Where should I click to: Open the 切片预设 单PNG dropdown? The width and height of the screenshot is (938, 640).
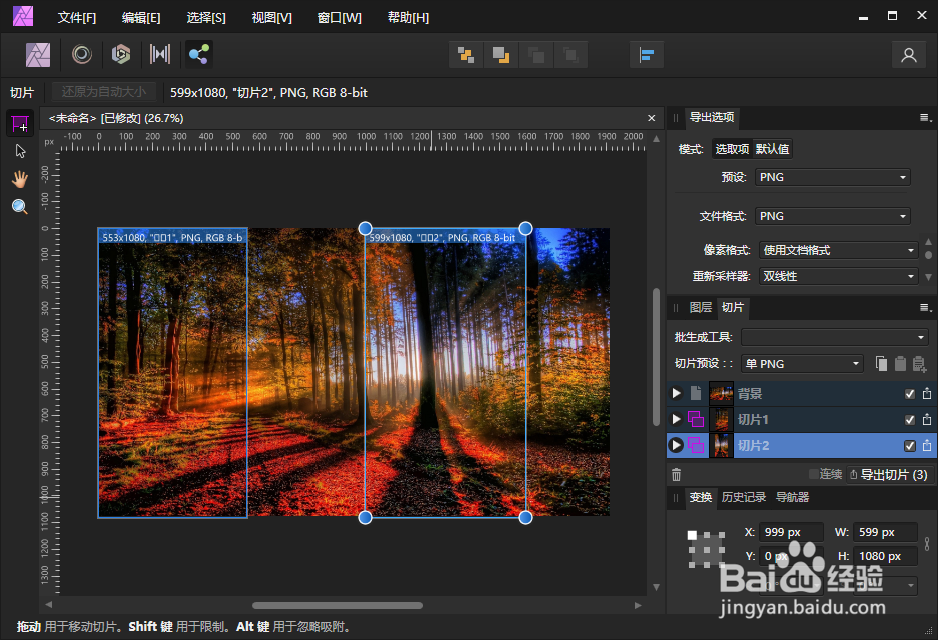point(800,363)
